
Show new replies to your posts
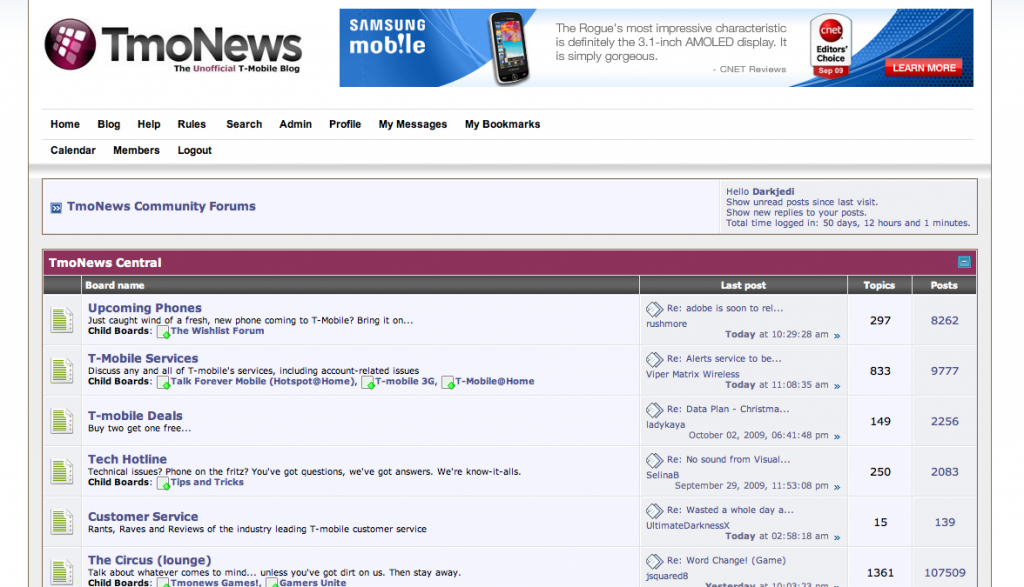point(796,212)
